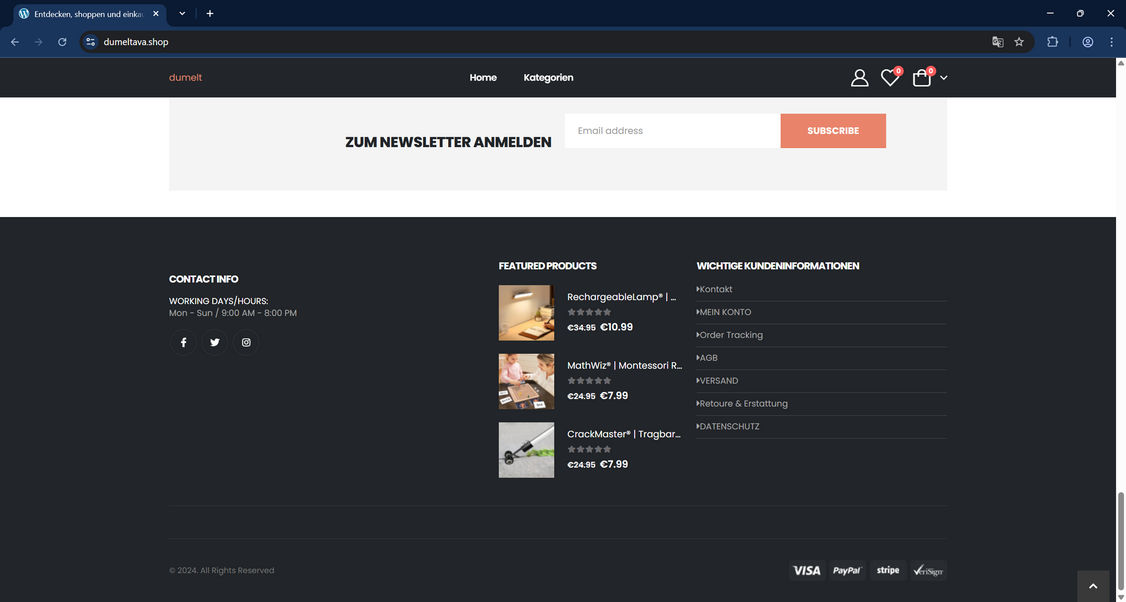
Task: Click the PayPal payment icon
Action: (x=848, y=570)
